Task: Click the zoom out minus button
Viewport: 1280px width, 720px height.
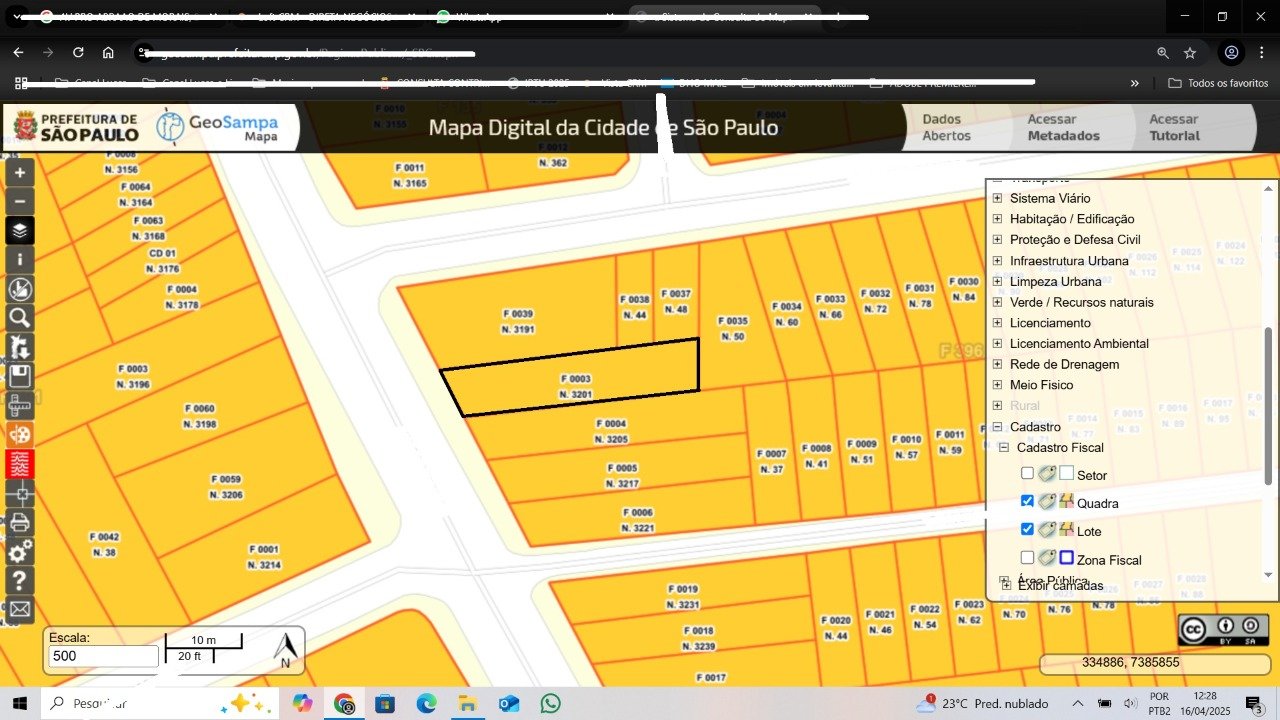Action: (20, 201)
